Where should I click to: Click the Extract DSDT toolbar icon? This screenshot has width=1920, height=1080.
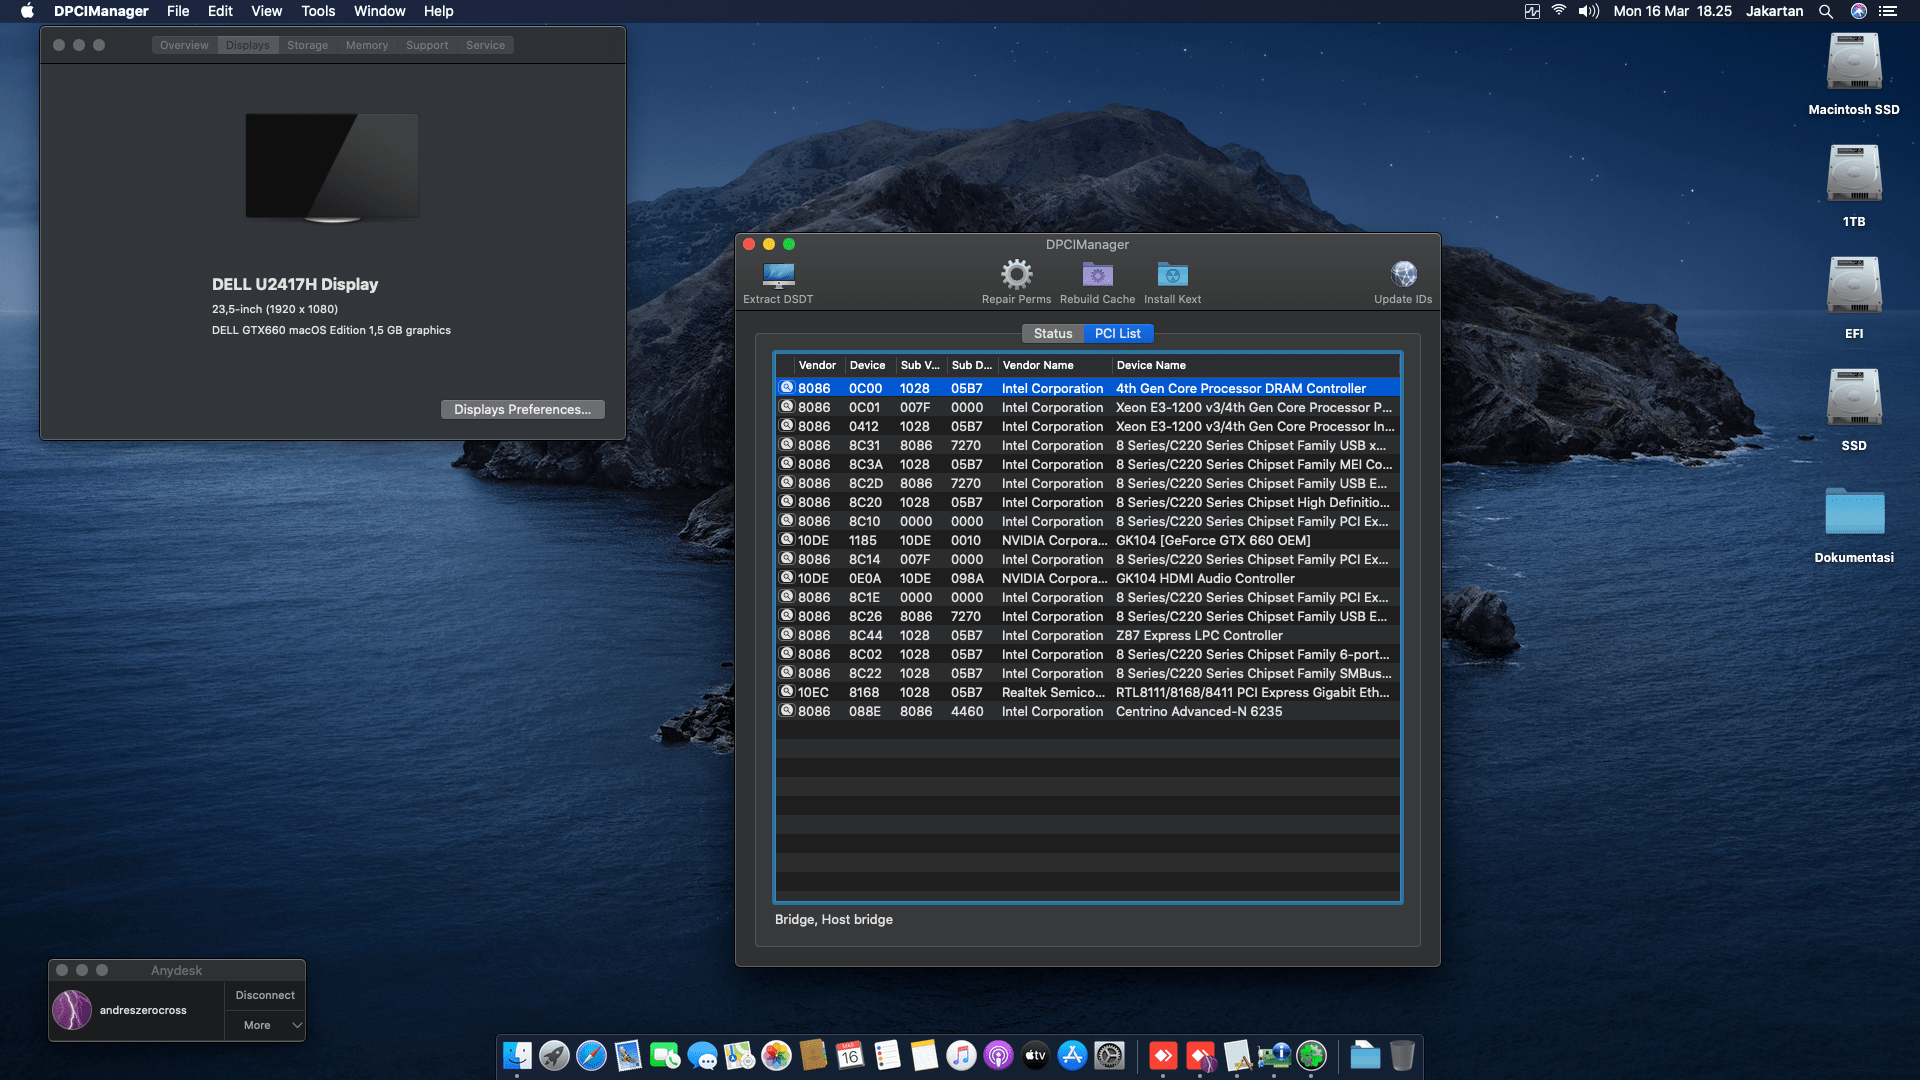coord(778,274)
